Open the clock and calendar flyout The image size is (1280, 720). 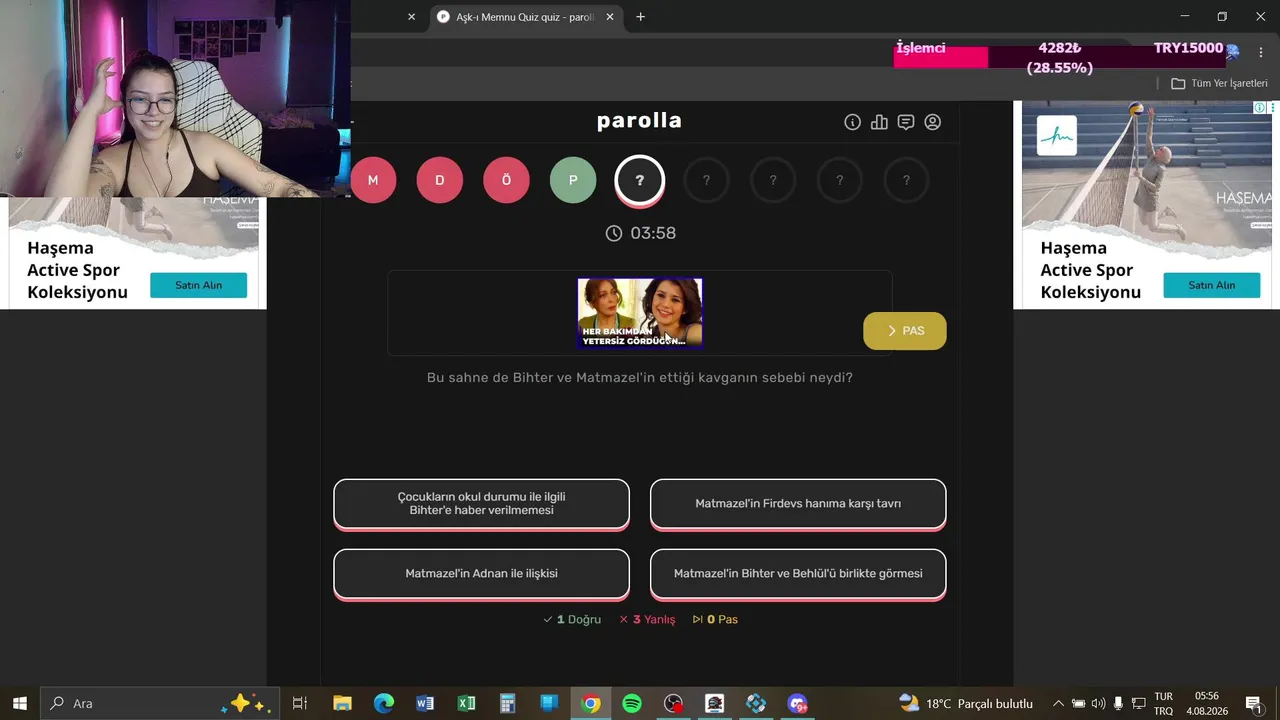point(1207,703)
